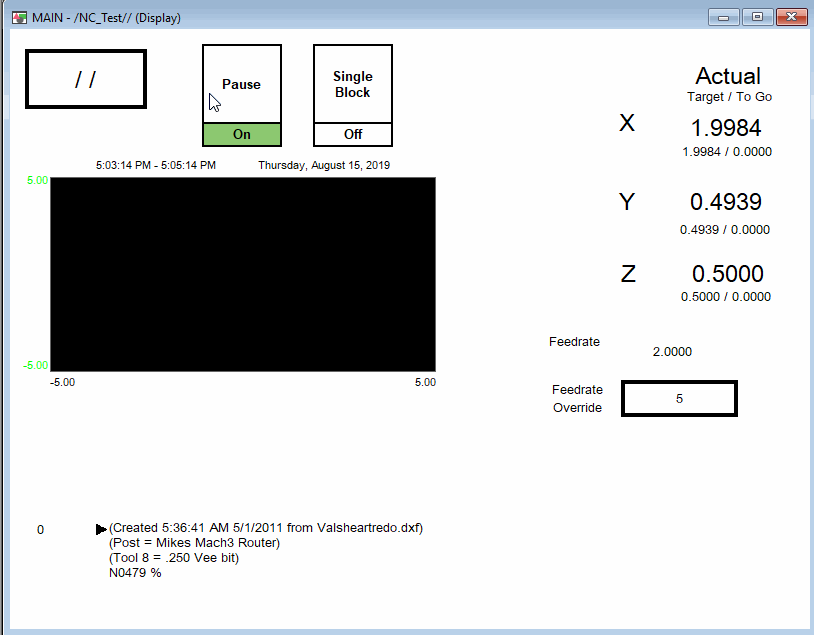Maximize the MAIN display window

pyautogui.click(x=757, y=17)
